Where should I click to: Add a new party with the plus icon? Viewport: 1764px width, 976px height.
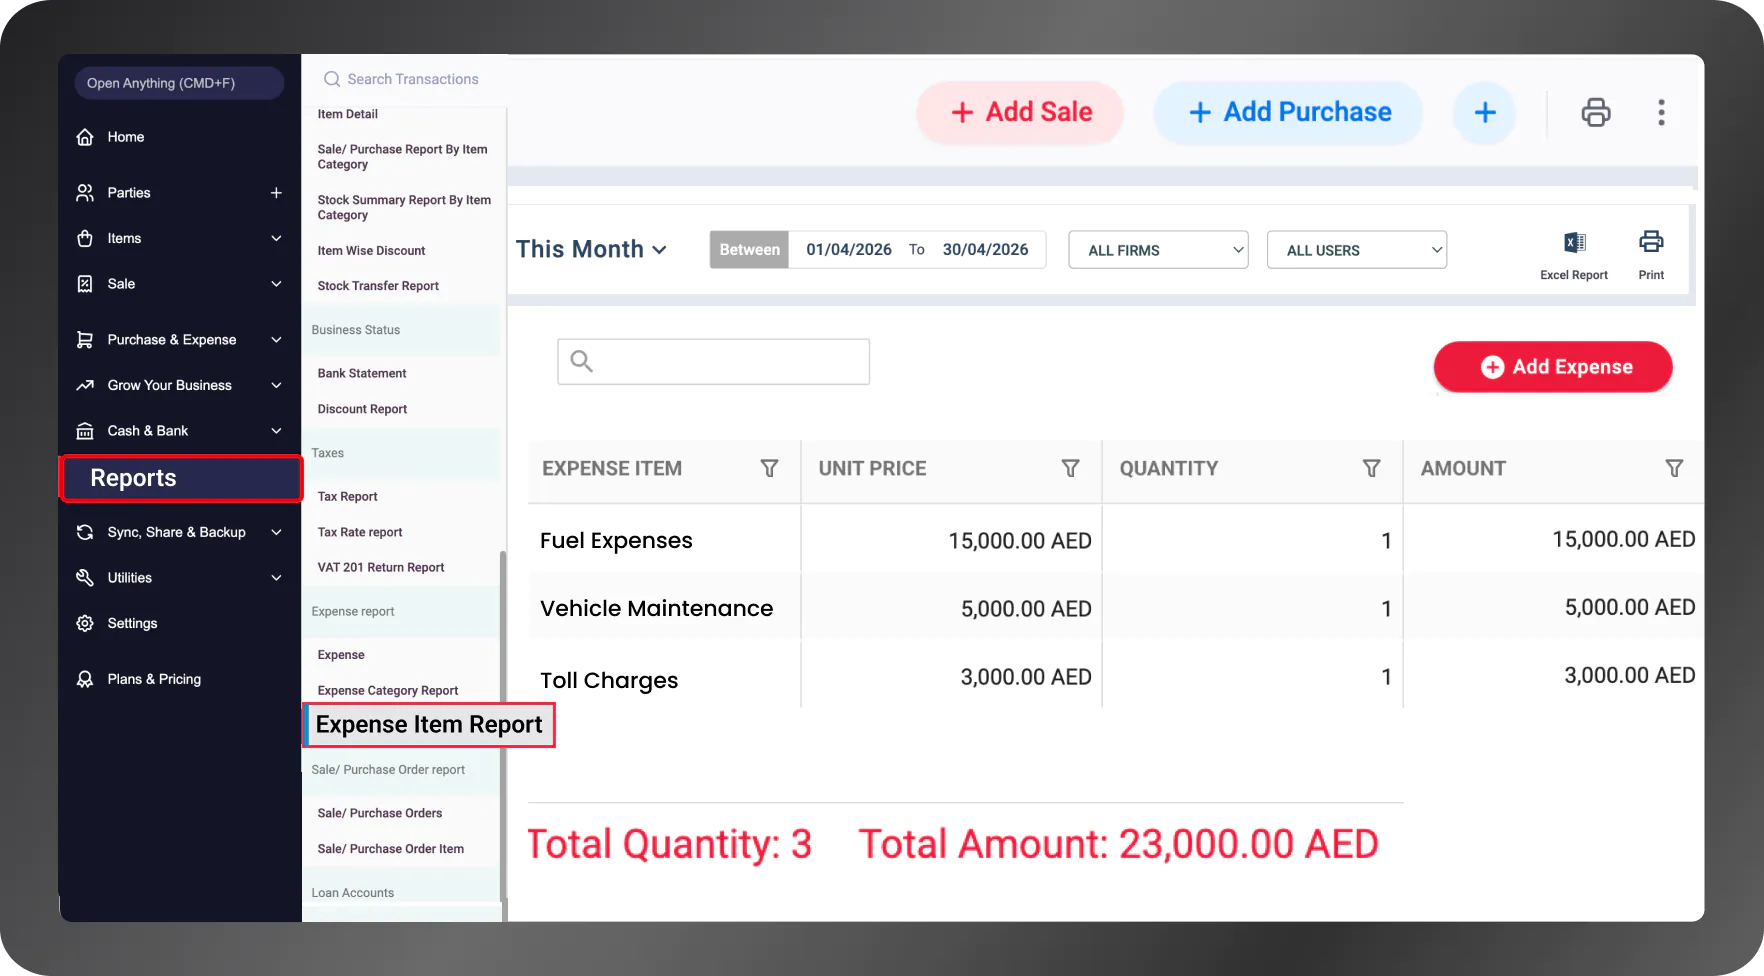coord(276,193)
